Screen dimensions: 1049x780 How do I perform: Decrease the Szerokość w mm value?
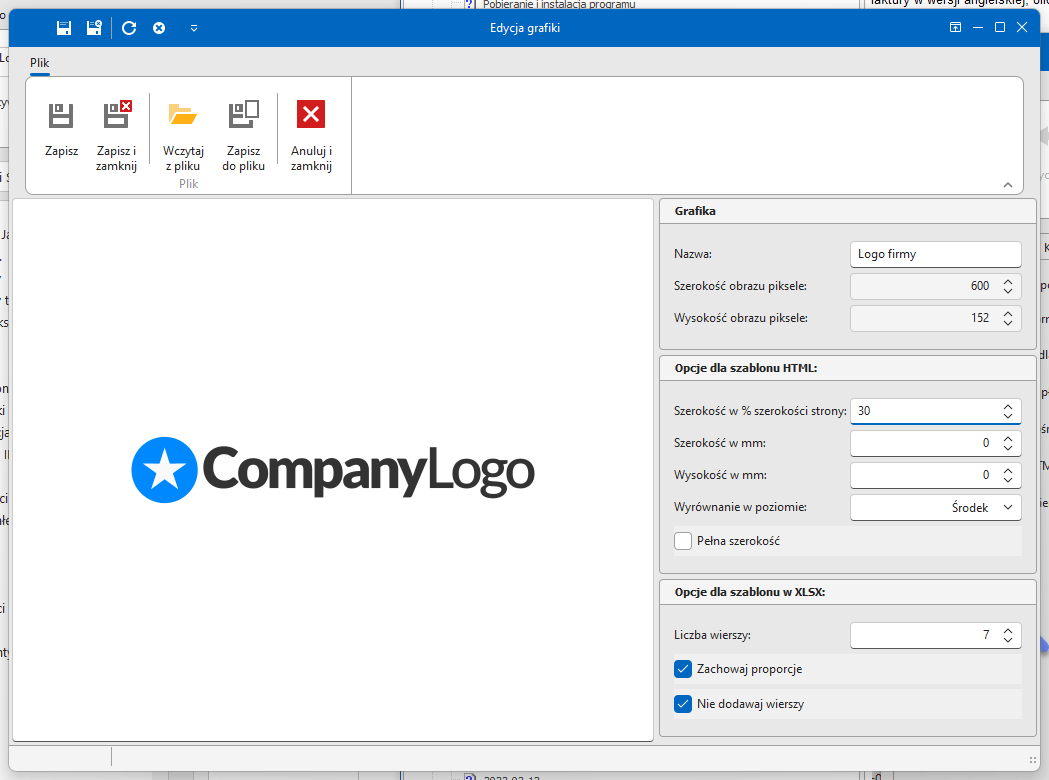coord(1008,448)
